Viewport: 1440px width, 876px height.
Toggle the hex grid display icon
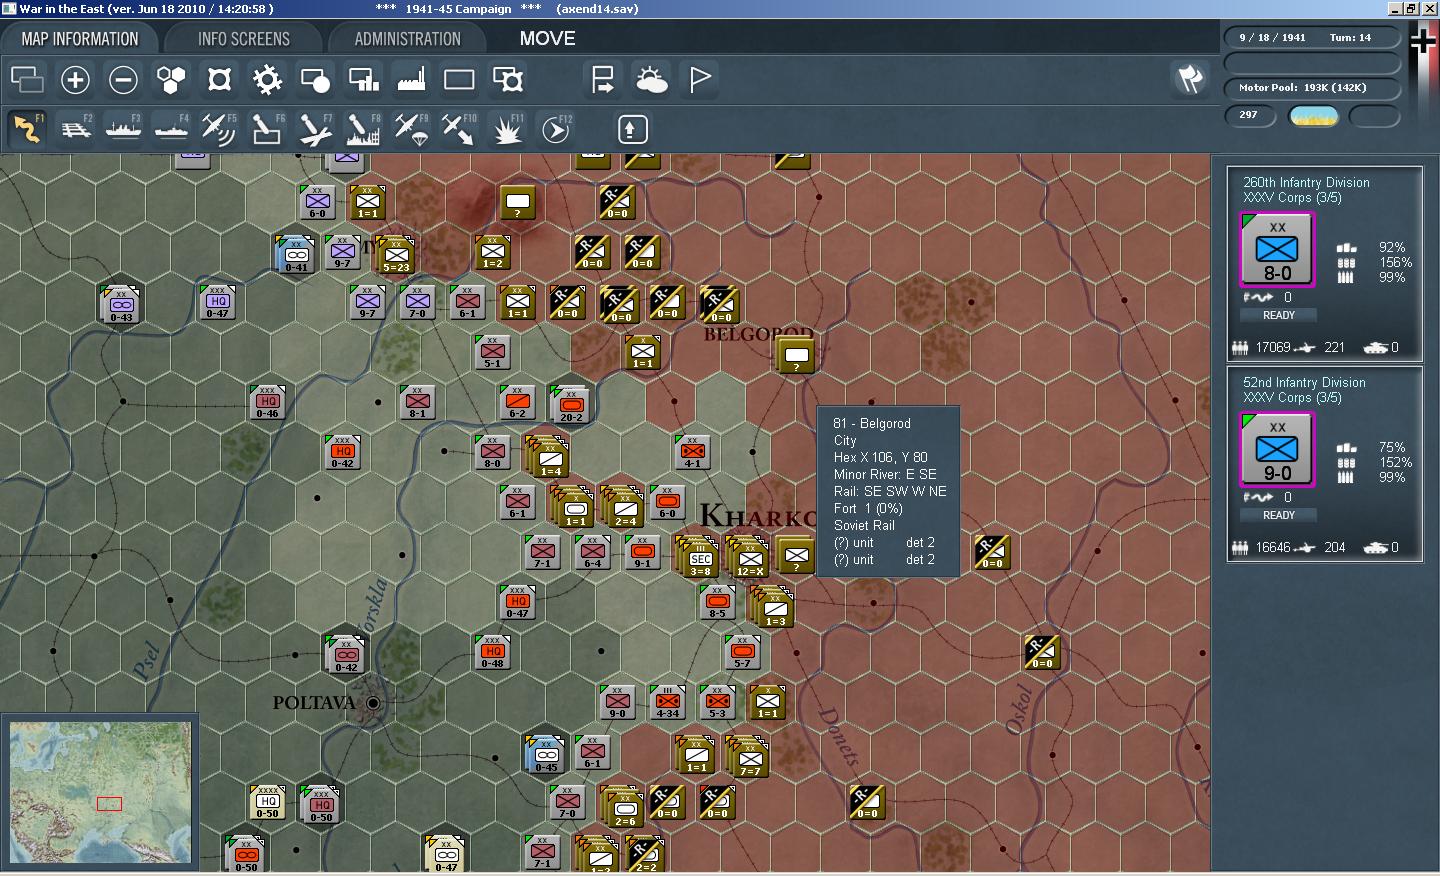pos(171,79)
